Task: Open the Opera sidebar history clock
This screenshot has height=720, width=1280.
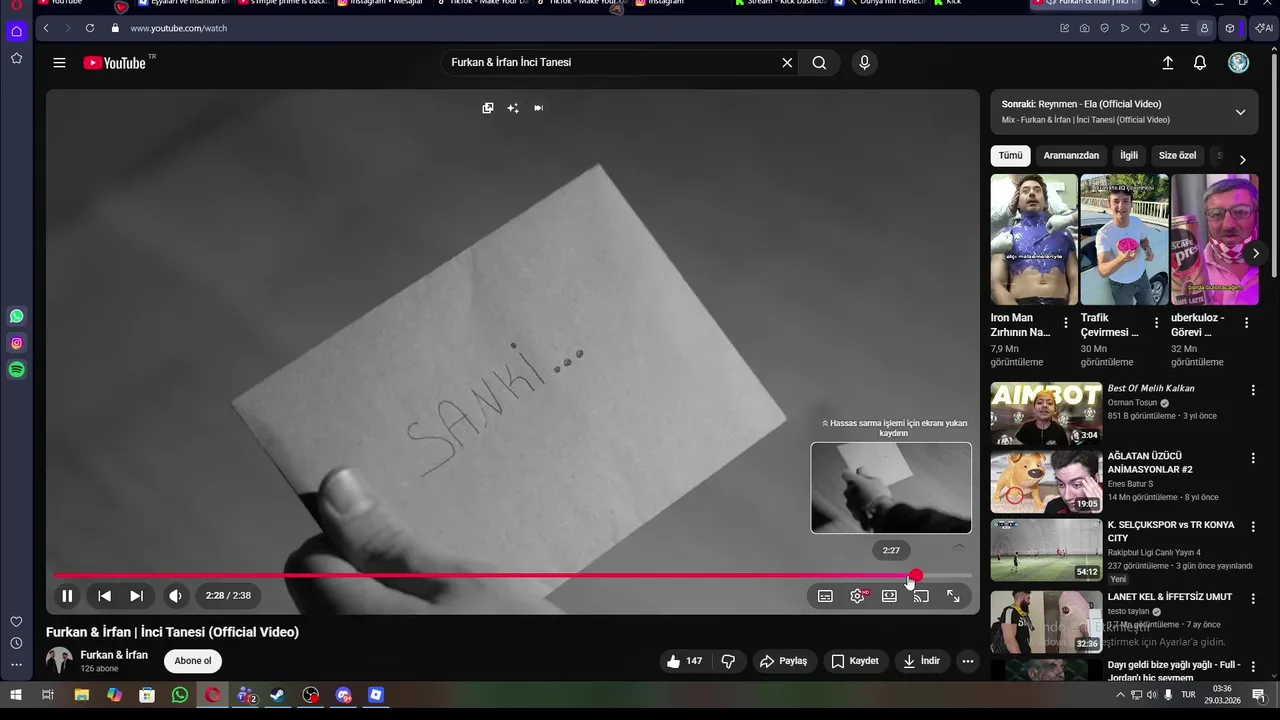Action: (x=16, y=643)
